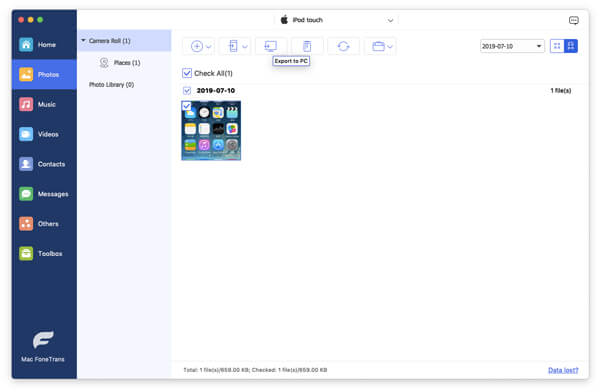The width and height of the screenshot is (600, 392).
Task: Expand the Add button dropdown arrow
Action: [x=209, y=47]
